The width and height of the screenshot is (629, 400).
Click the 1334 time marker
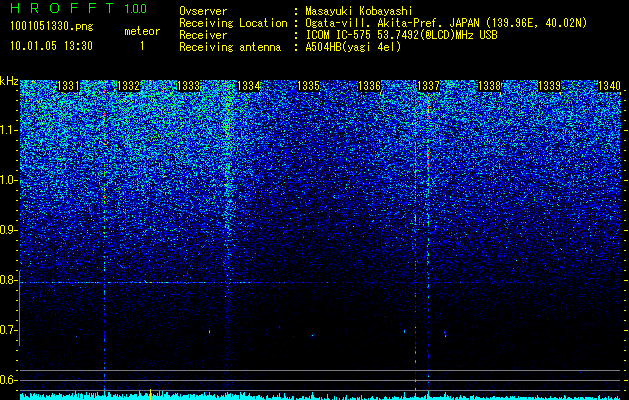coord(249,86)
